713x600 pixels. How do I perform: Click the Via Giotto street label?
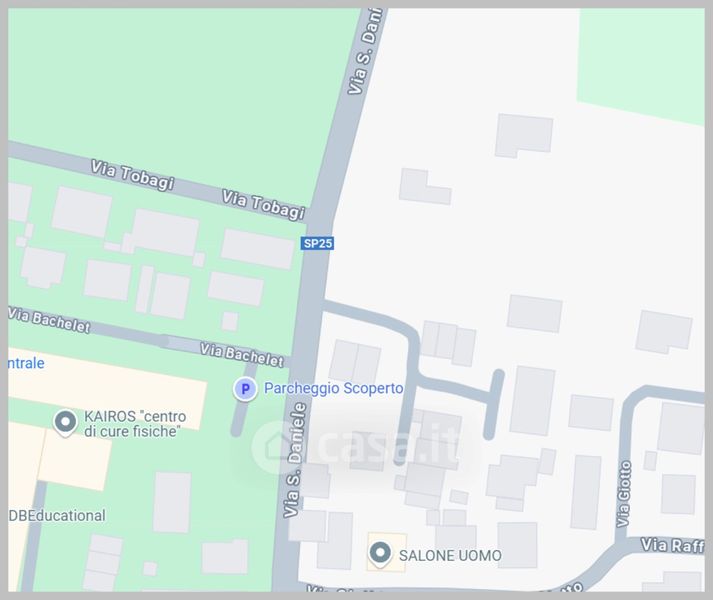(x=624, y=494)
